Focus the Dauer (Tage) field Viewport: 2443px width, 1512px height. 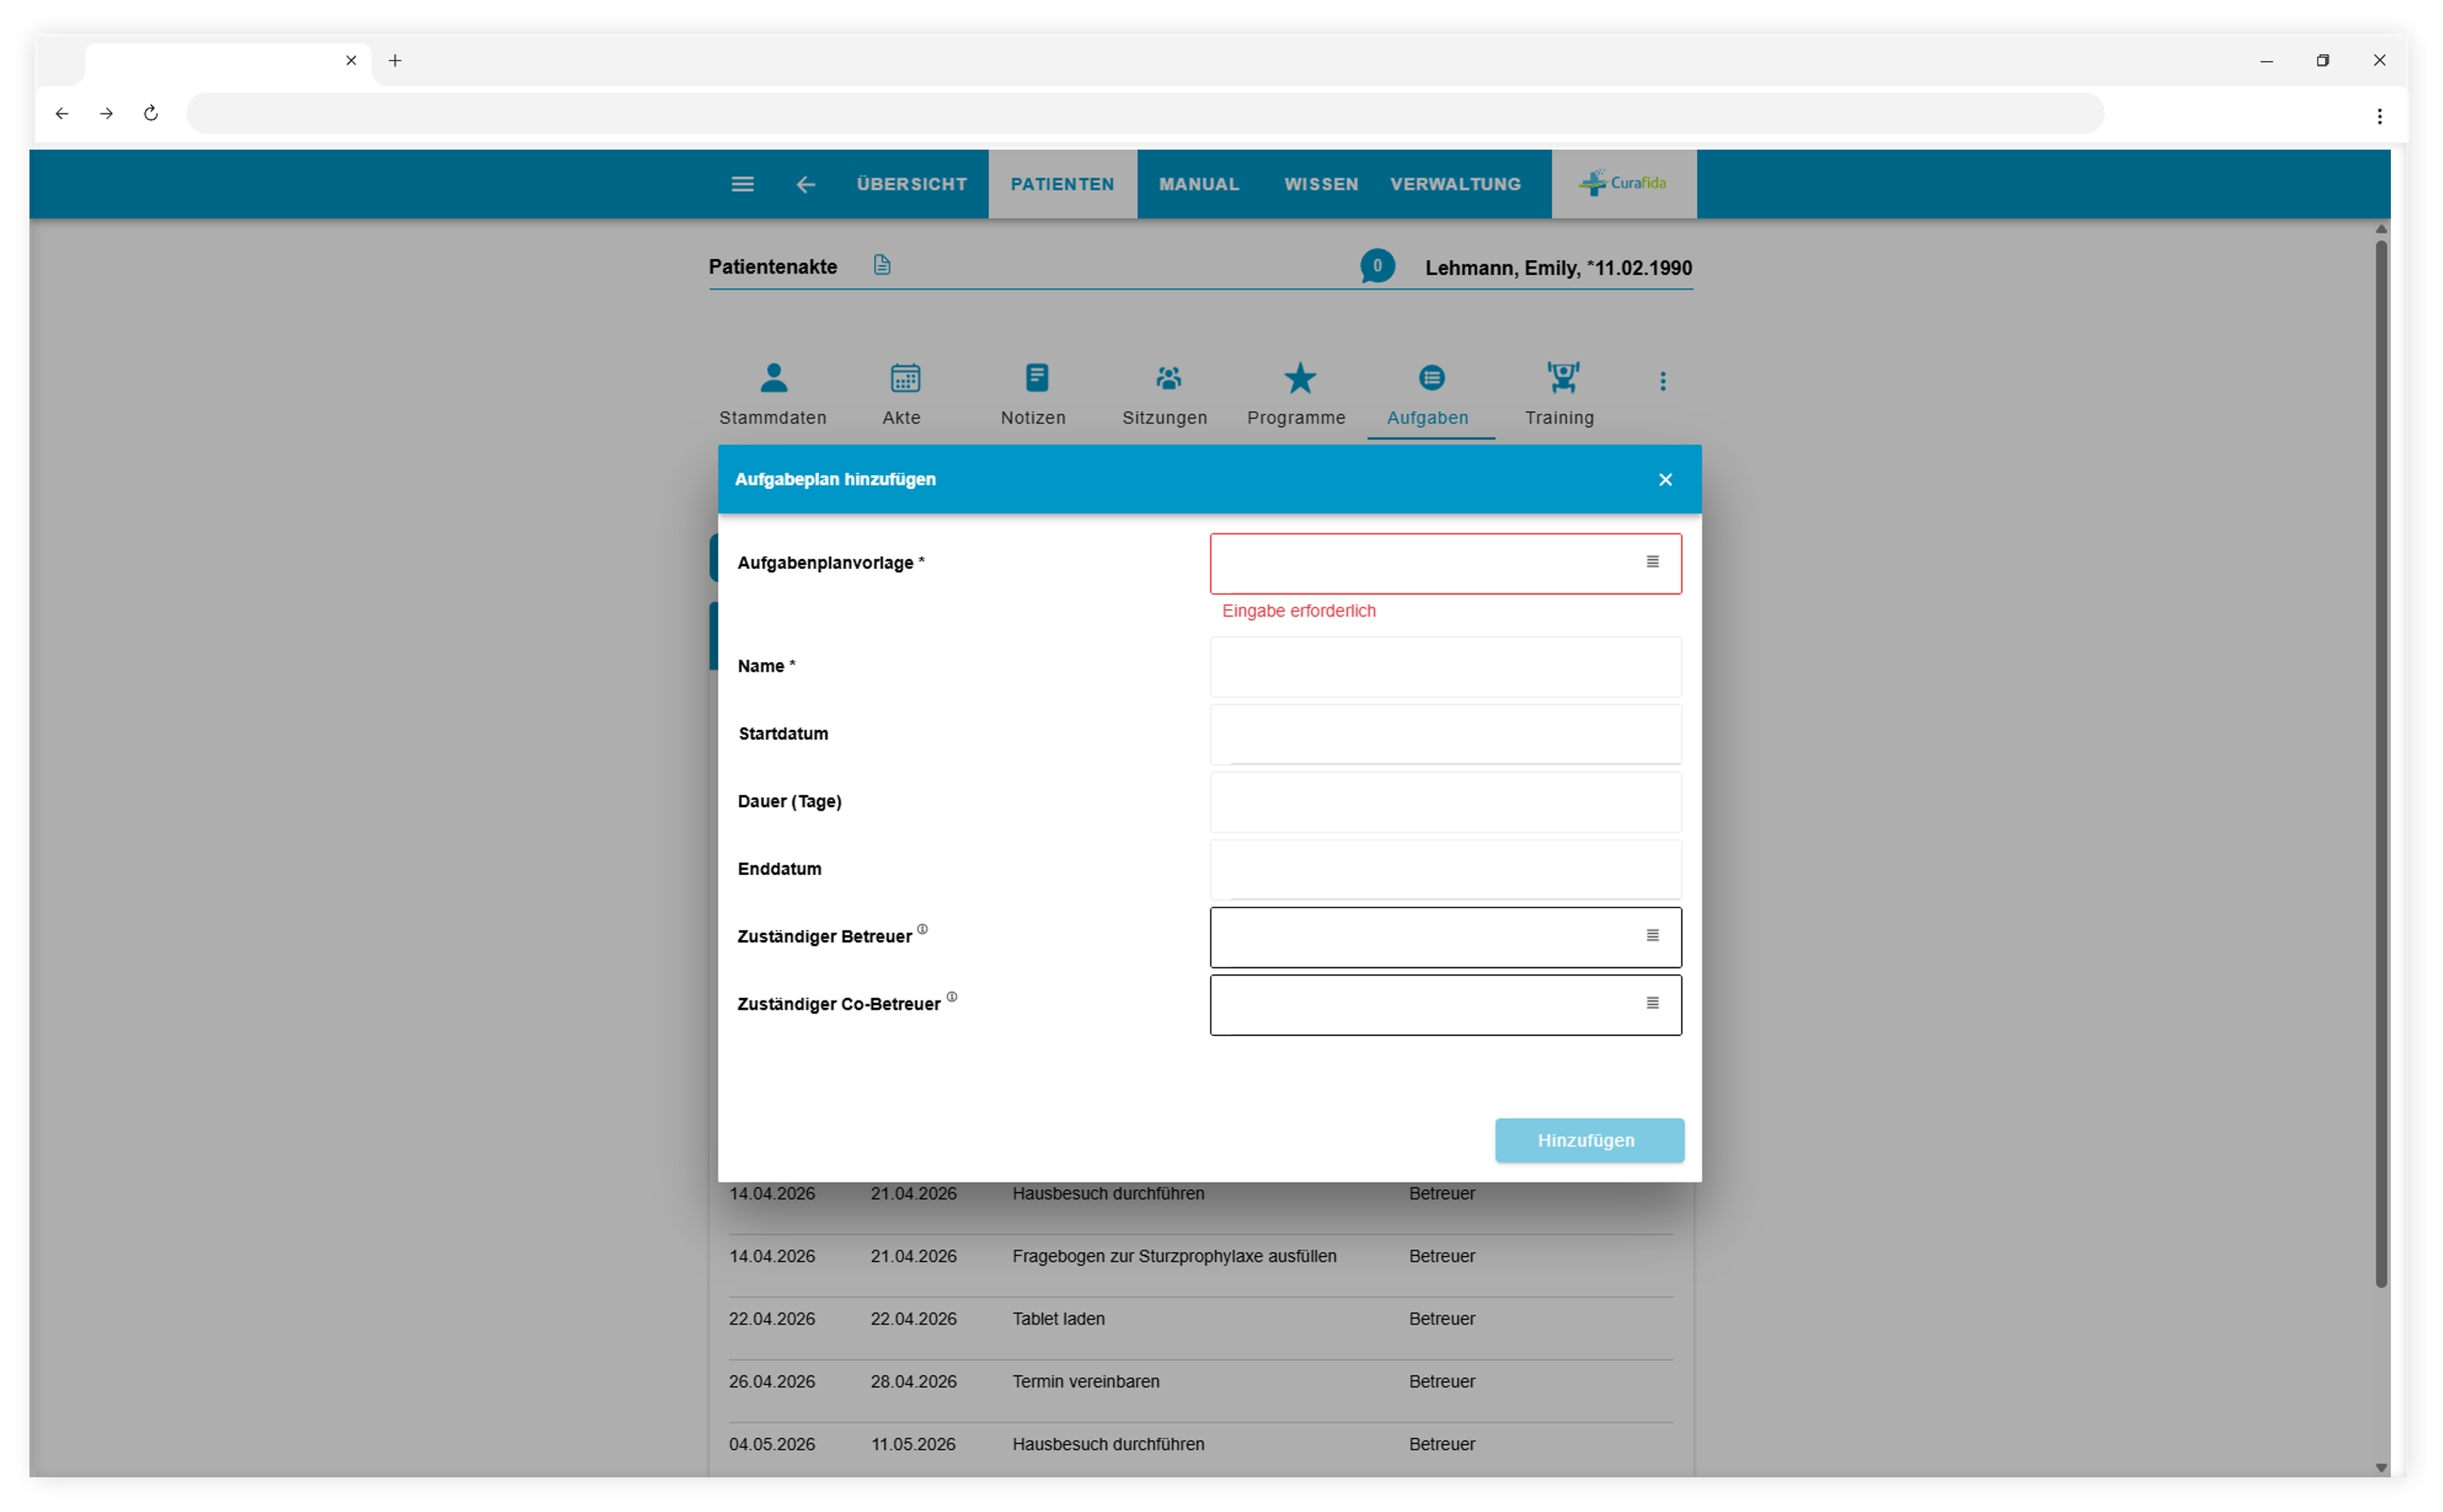pyautogui.click(x=1445, y=802)
